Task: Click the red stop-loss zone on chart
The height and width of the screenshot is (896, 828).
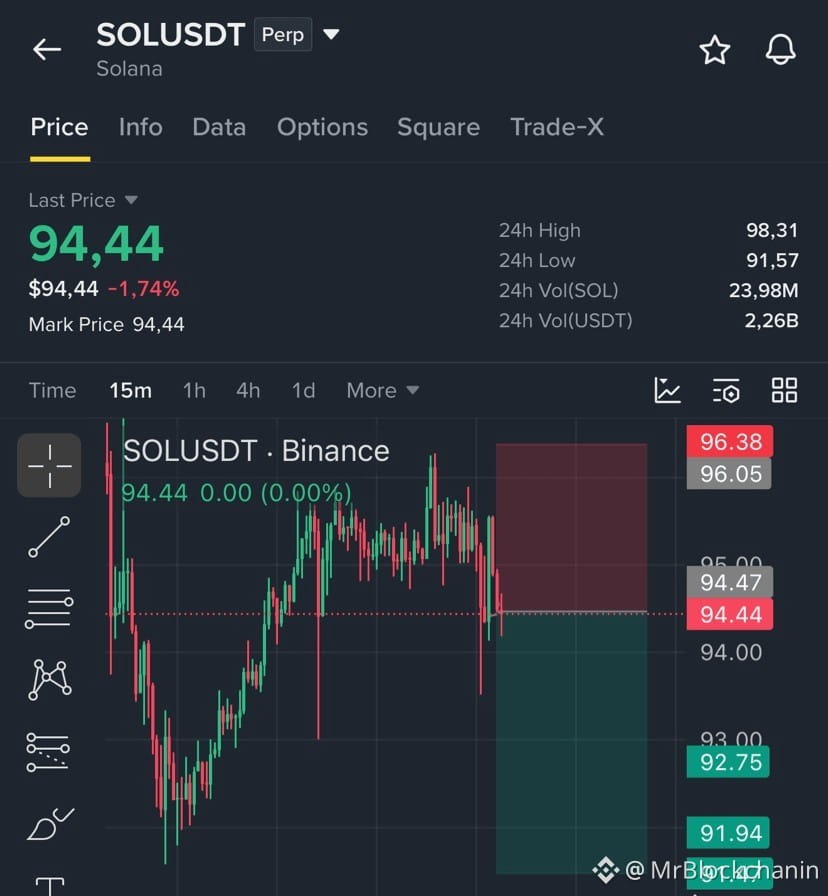Action: point(571,527)
